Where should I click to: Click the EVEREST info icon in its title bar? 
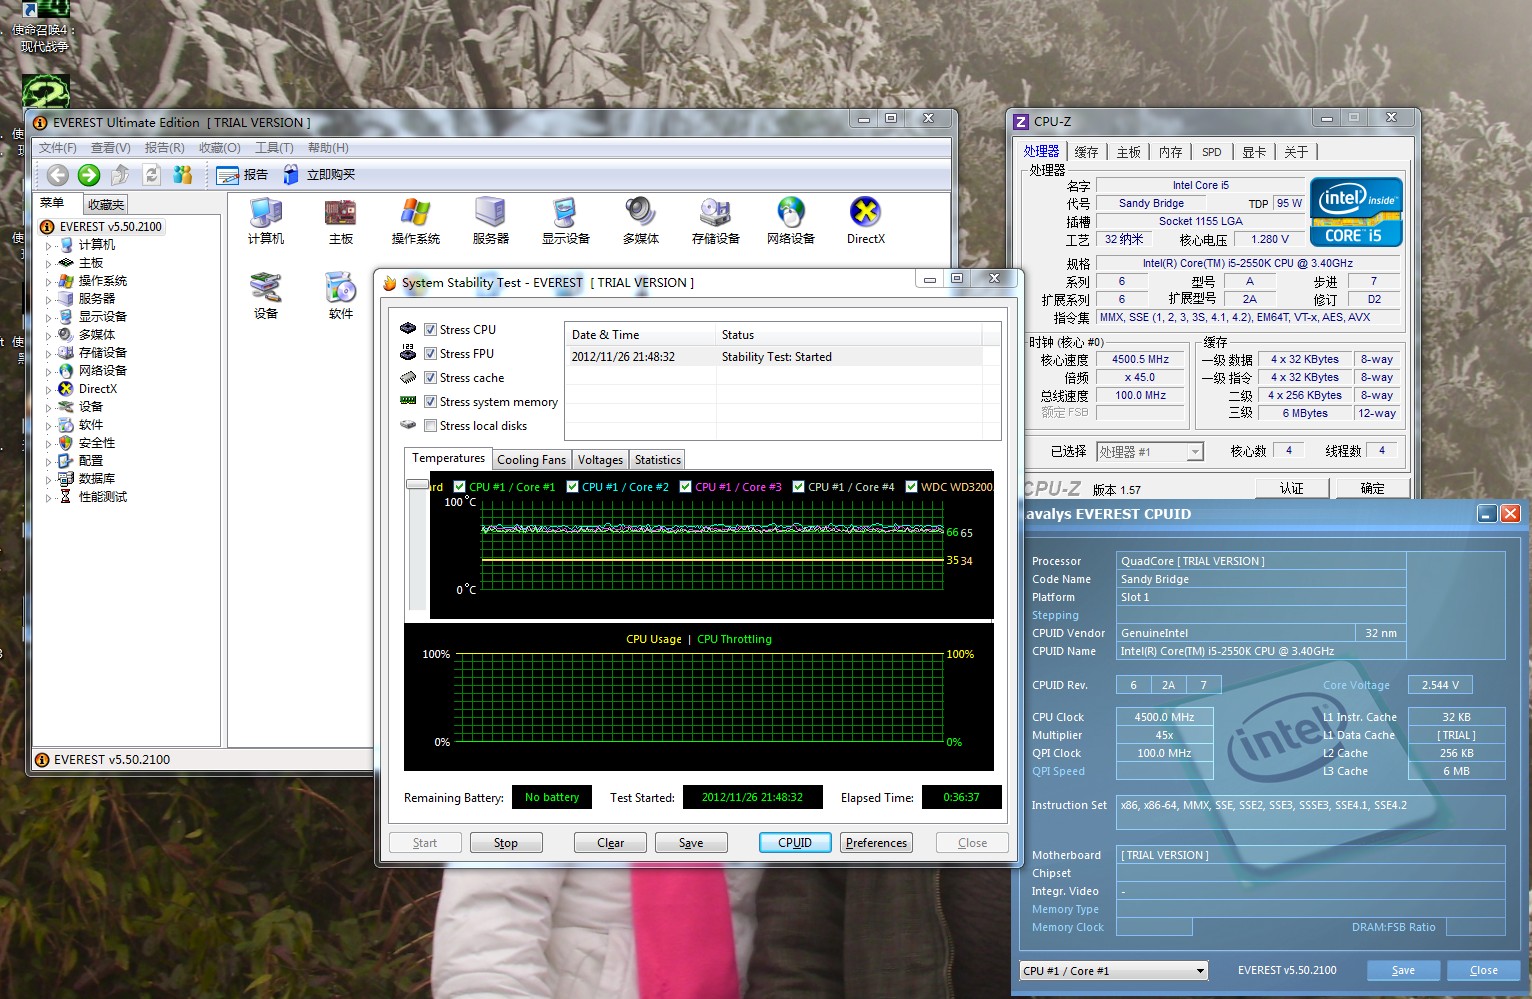click(41, 123)
